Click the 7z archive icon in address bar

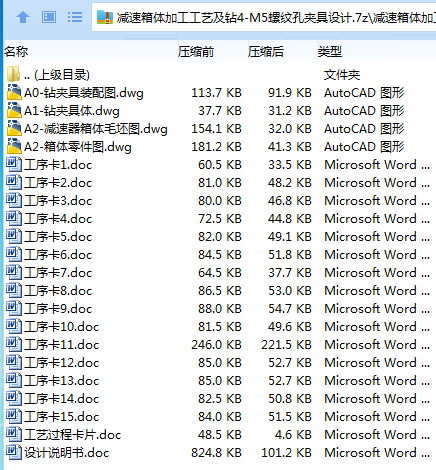tap(105, 17)
